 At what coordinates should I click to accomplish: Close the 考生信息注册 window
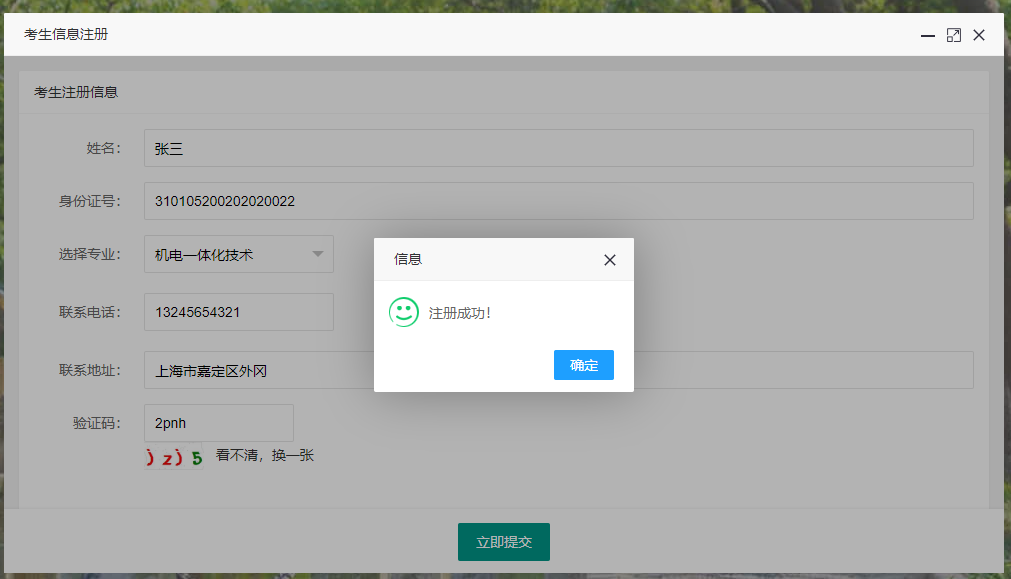[x=979, y=36]
